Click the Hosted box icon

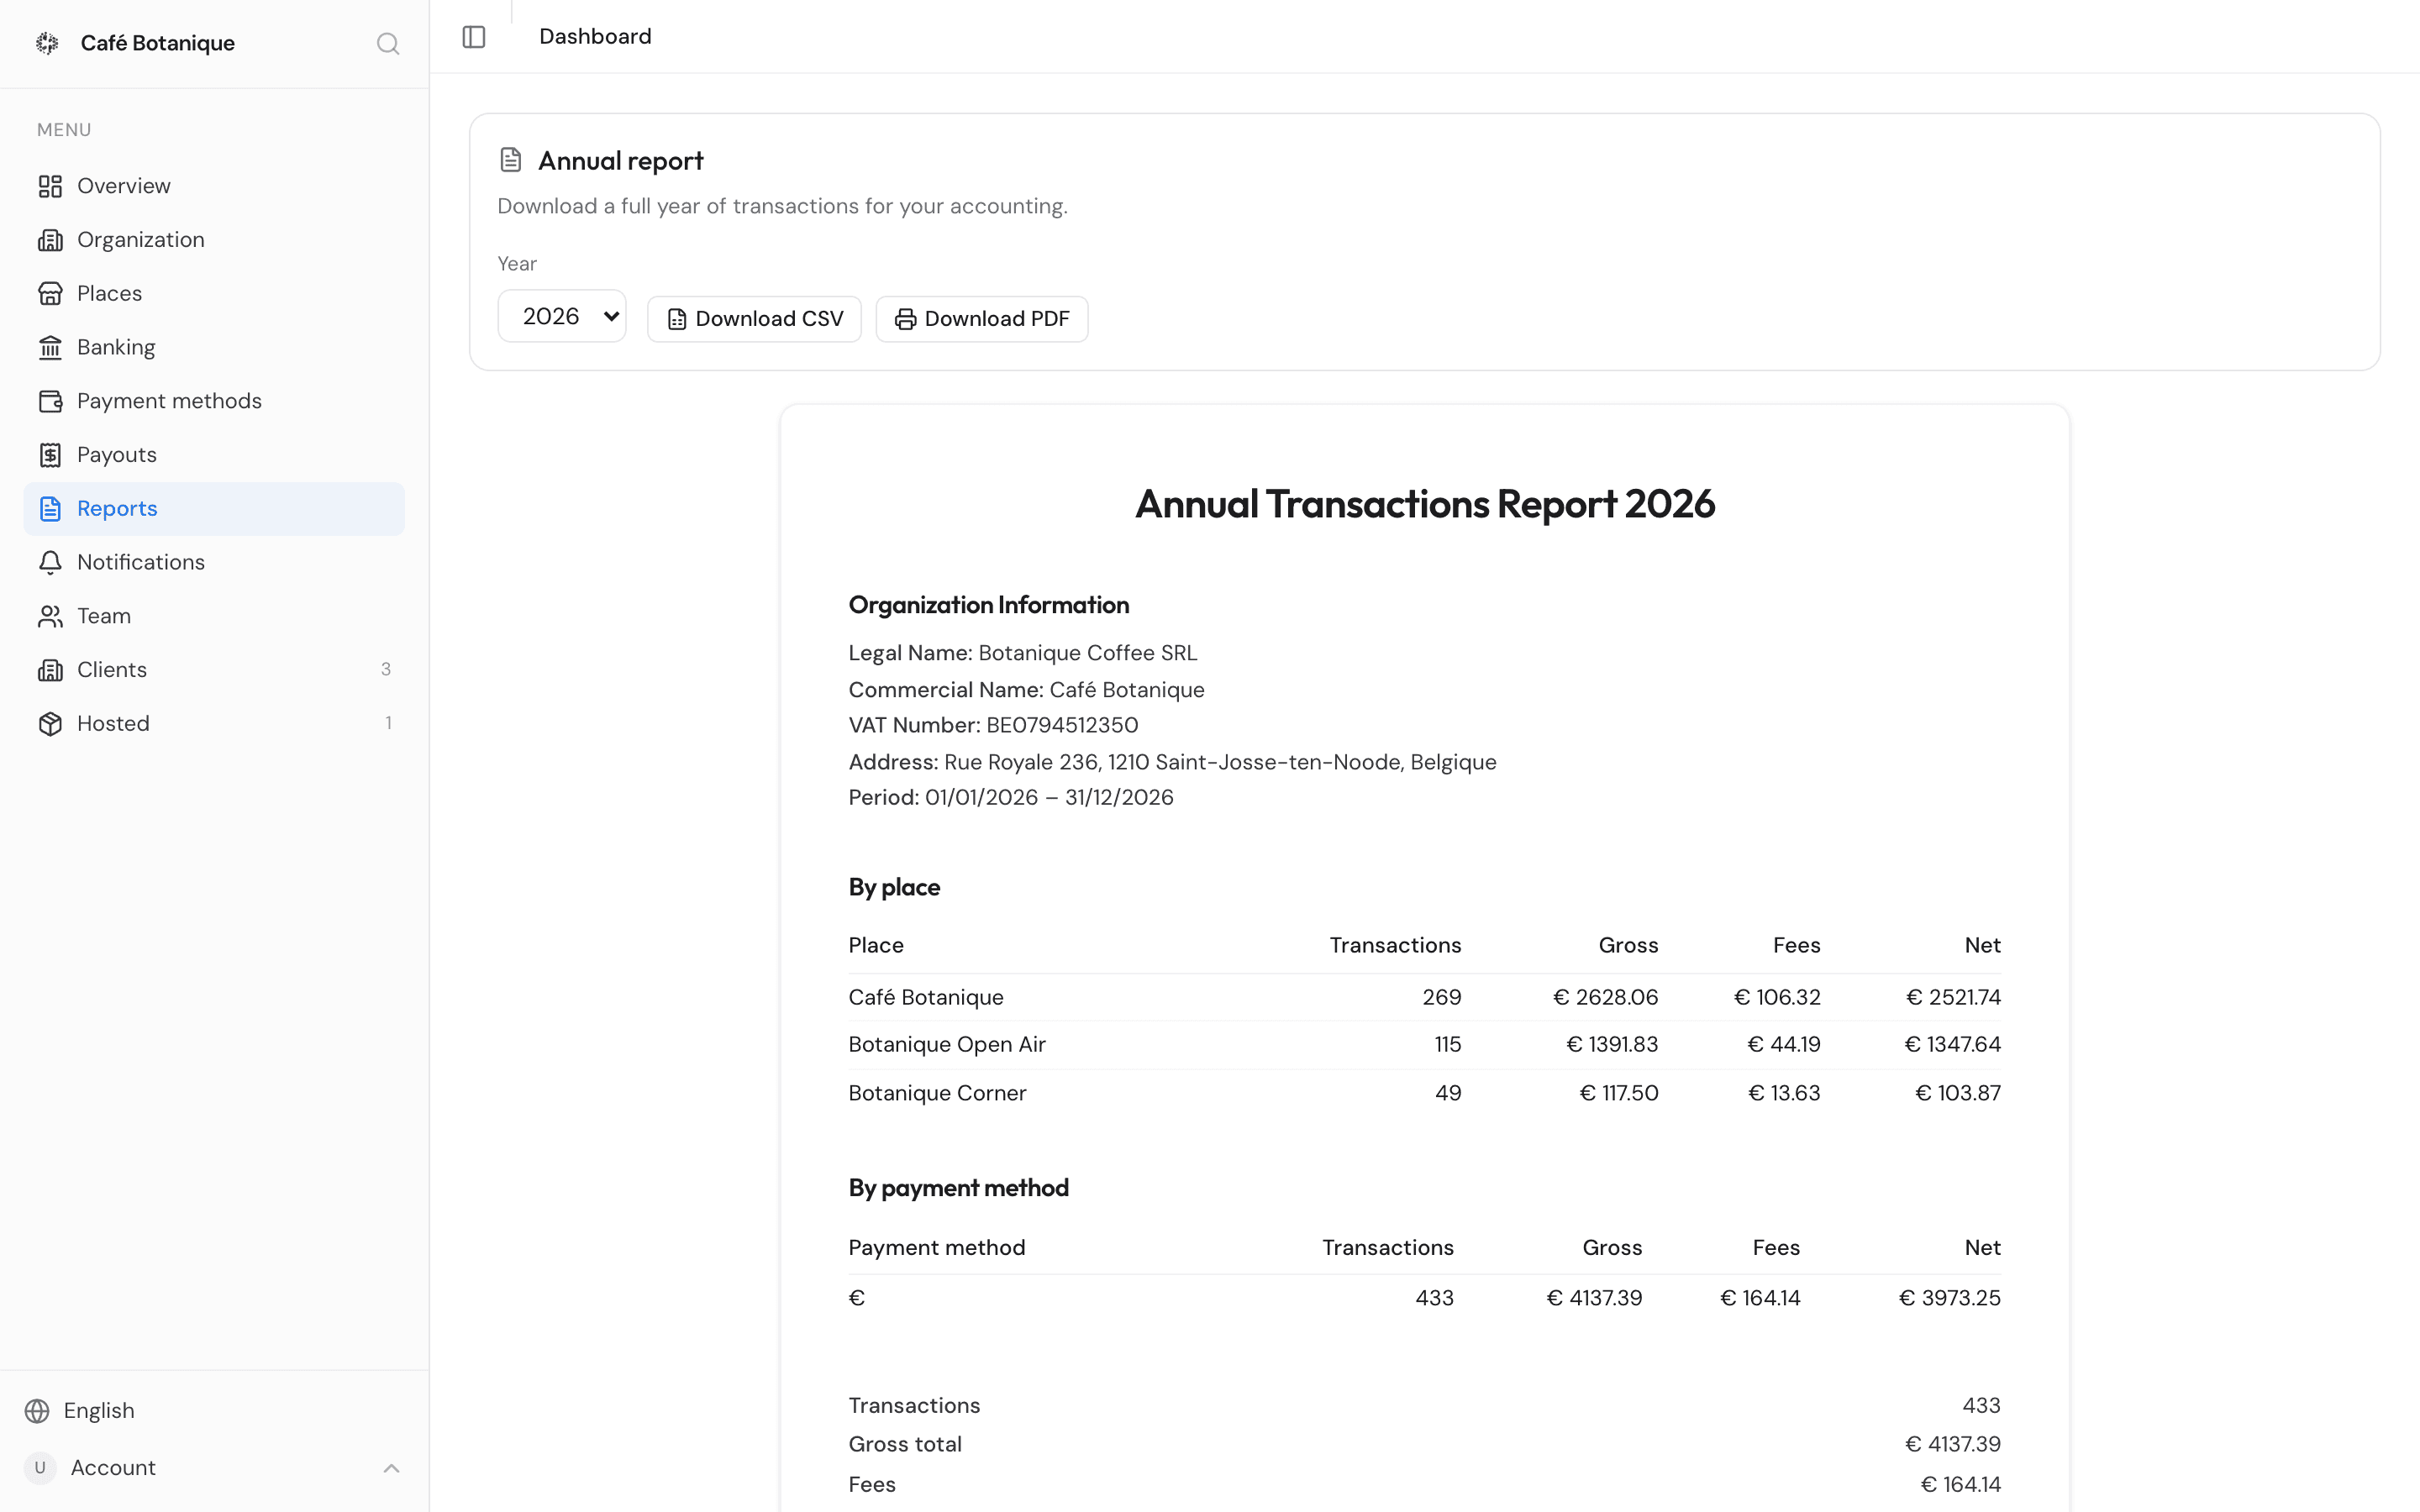50,724
